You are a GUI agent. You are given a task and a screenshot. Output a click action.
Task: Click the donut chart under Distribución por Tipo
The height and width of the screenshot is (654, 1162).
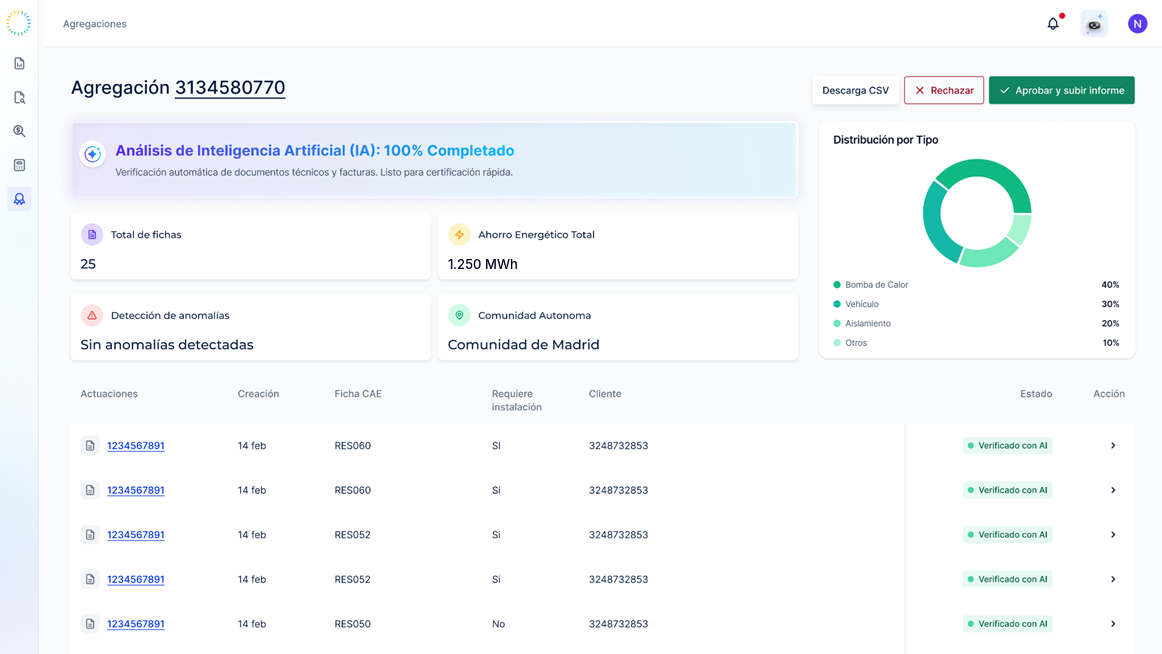click(x=977, y=213)
